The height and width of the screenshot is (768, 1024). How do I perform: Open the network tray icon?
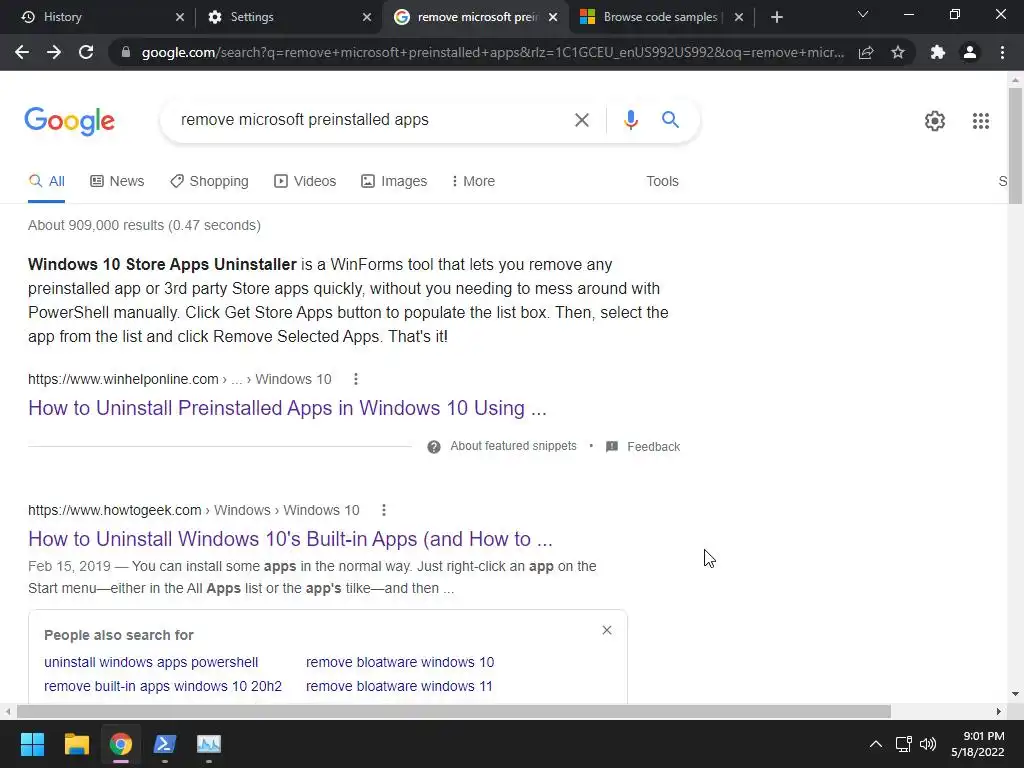[x=903, y=744]
